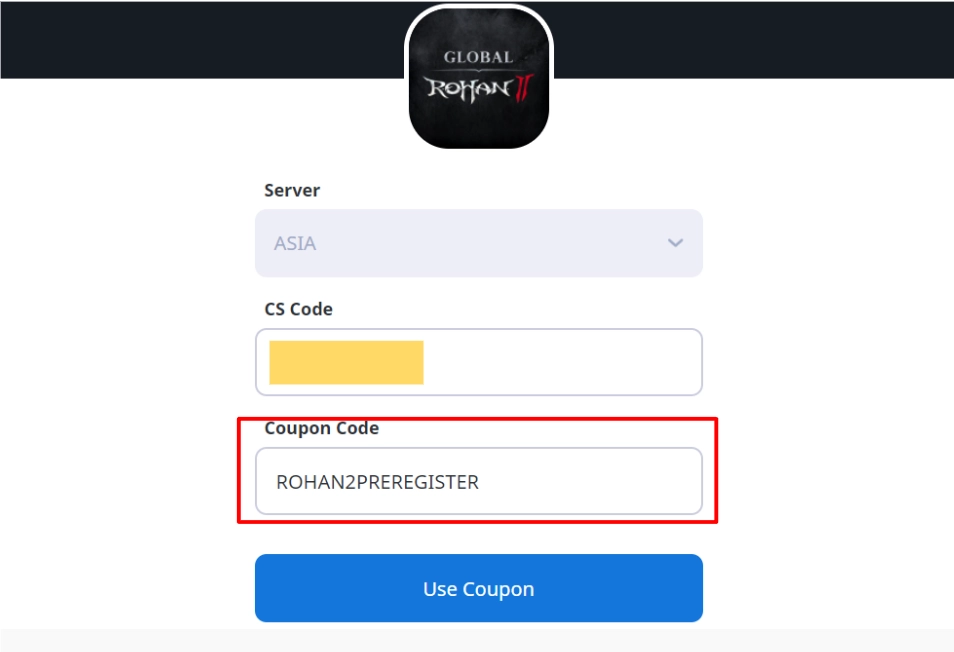Click the CS Code field label
954x652 pixels.
(298, 309)
